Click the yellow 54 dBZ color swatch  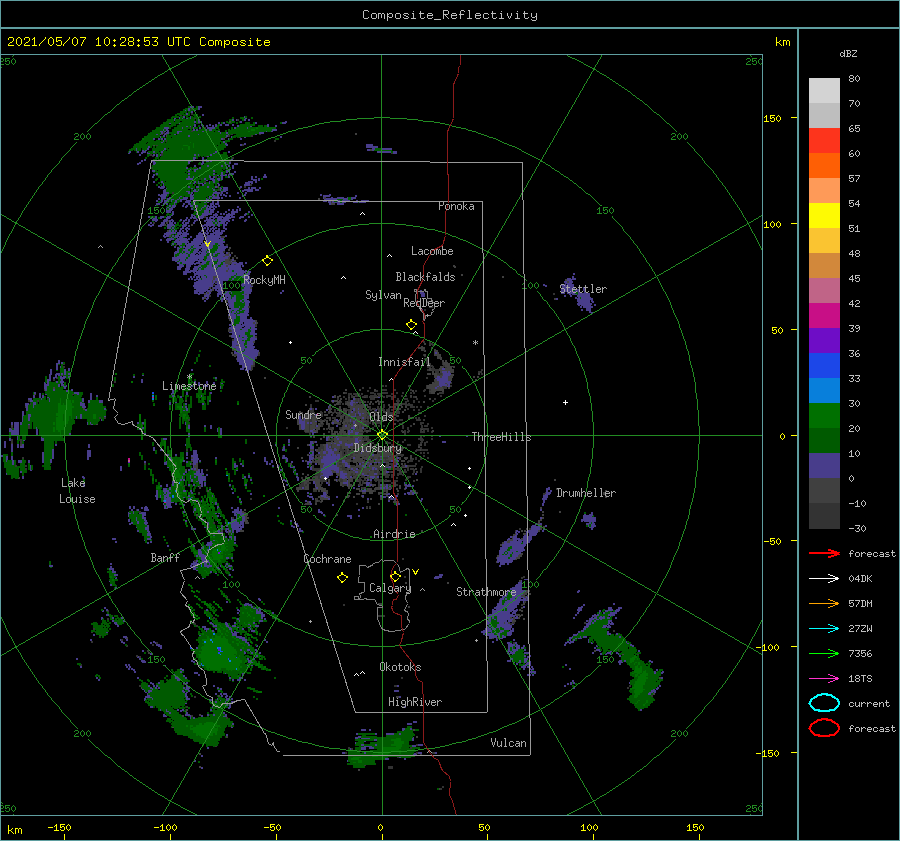(x=824, y=215)
